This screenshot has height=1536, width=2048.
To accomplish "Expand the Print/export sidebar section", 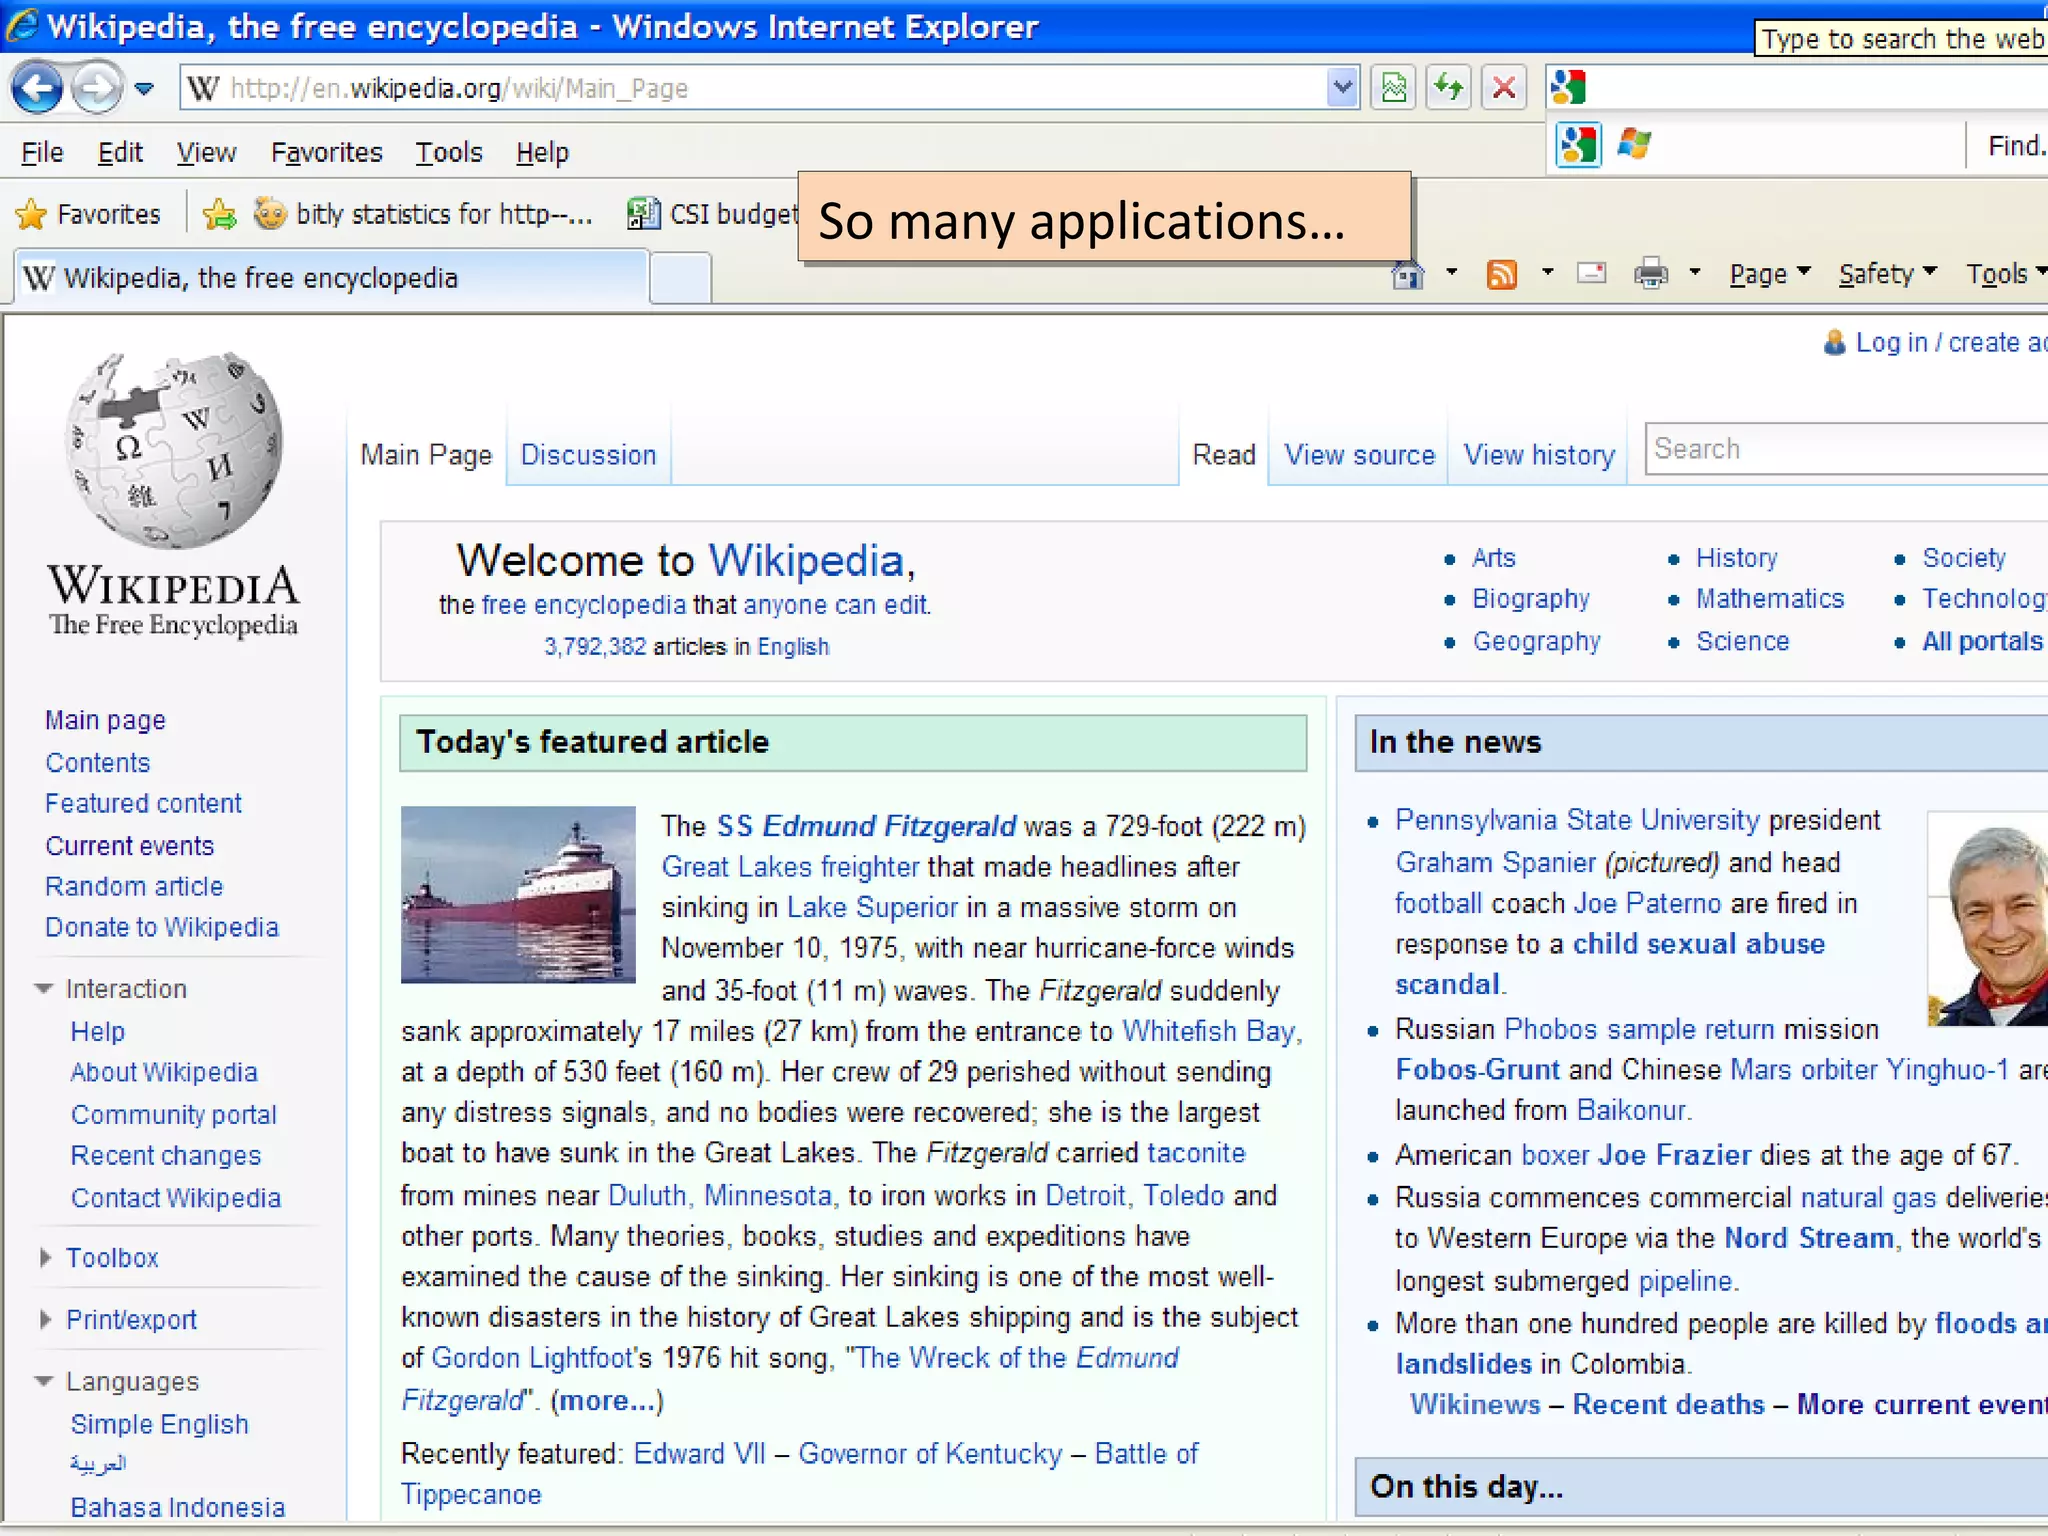I will click(45, 1320).
